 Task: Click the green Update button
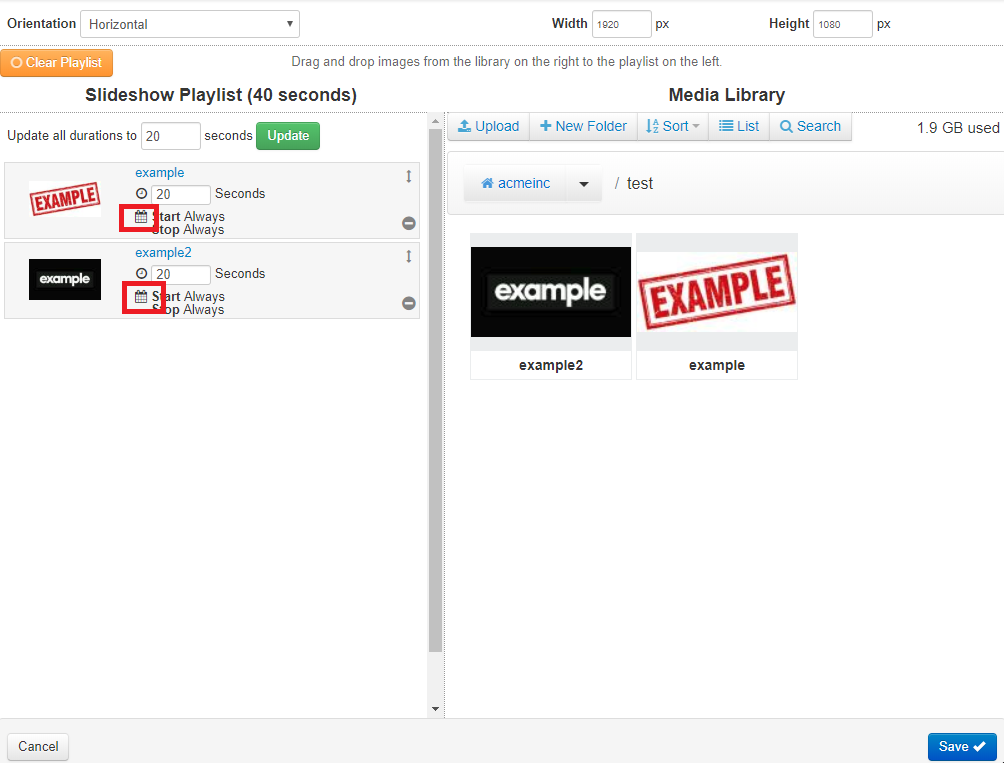[288, 136]
